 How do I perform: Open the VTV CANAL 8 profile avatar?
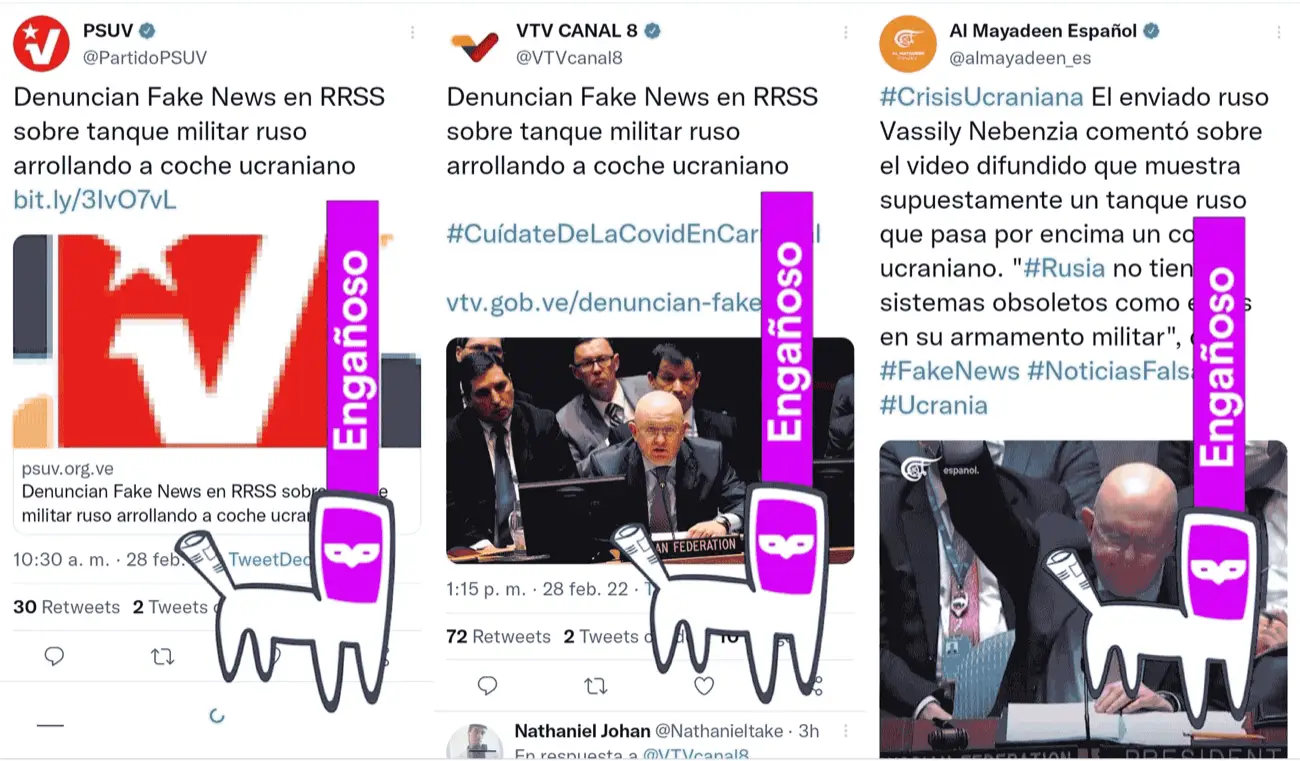[x=475, y=44]
